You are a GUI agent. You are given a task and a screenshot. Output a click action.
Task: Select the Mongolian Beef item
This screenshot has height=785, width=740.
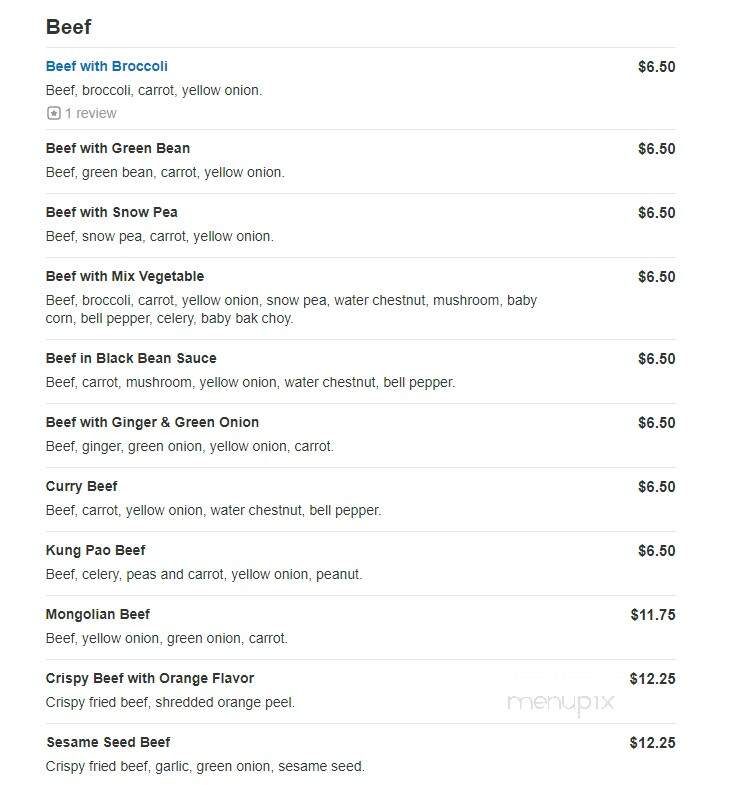click(98, 614)
